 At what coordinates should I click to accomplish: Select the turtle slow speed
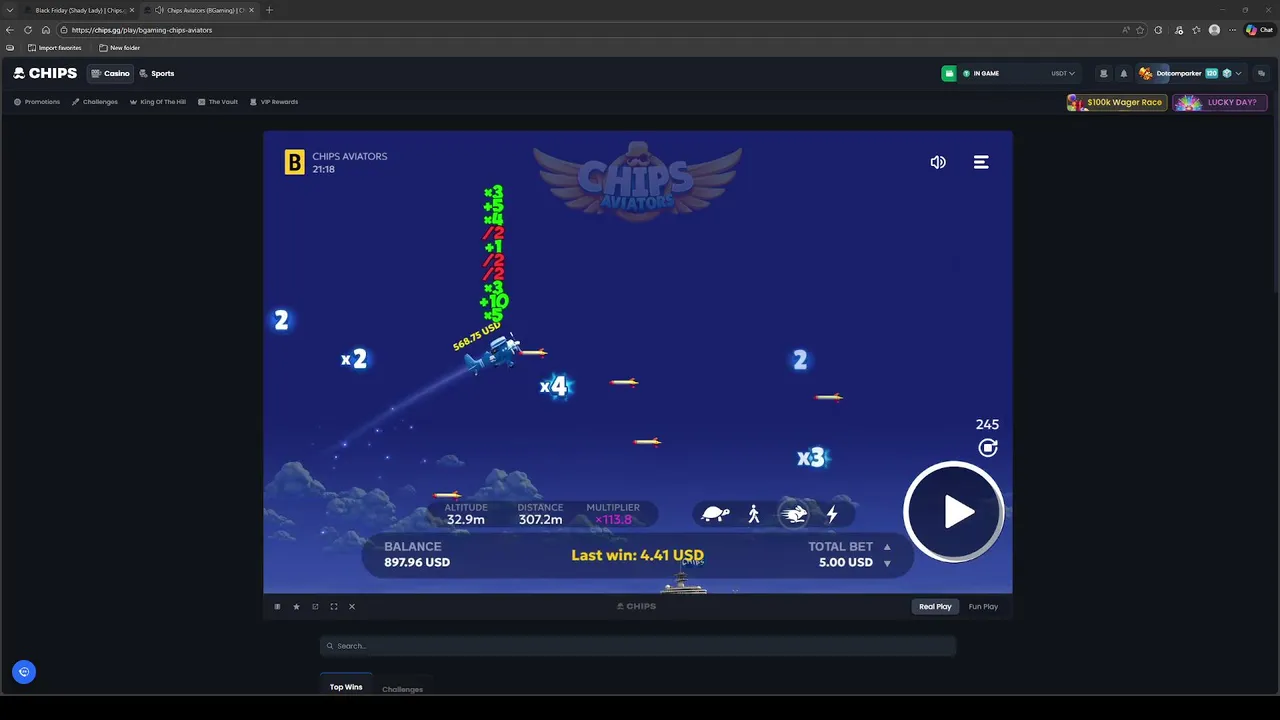pyautogui.click(x=715, y=514)
